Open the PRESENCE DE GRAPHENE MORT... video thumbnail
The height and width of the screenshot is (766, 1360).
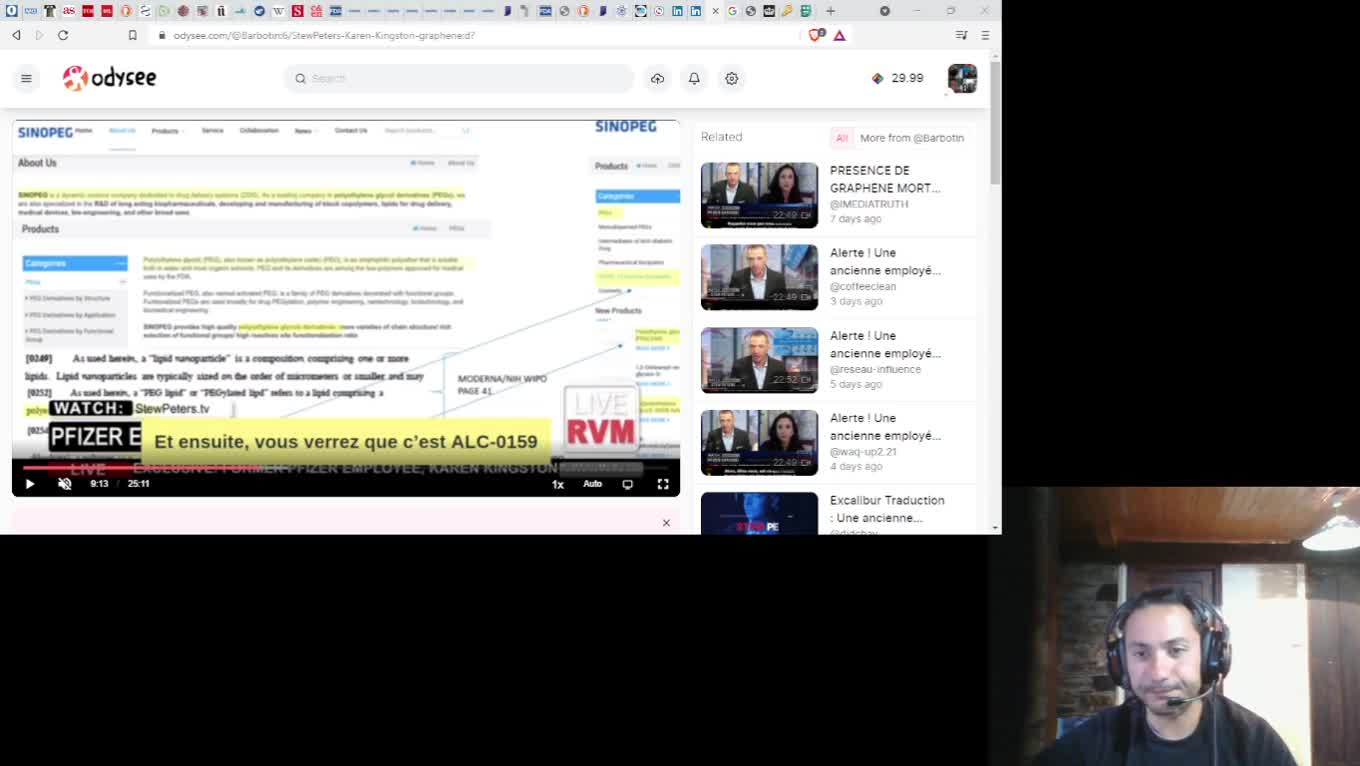[x=759, y=195]
